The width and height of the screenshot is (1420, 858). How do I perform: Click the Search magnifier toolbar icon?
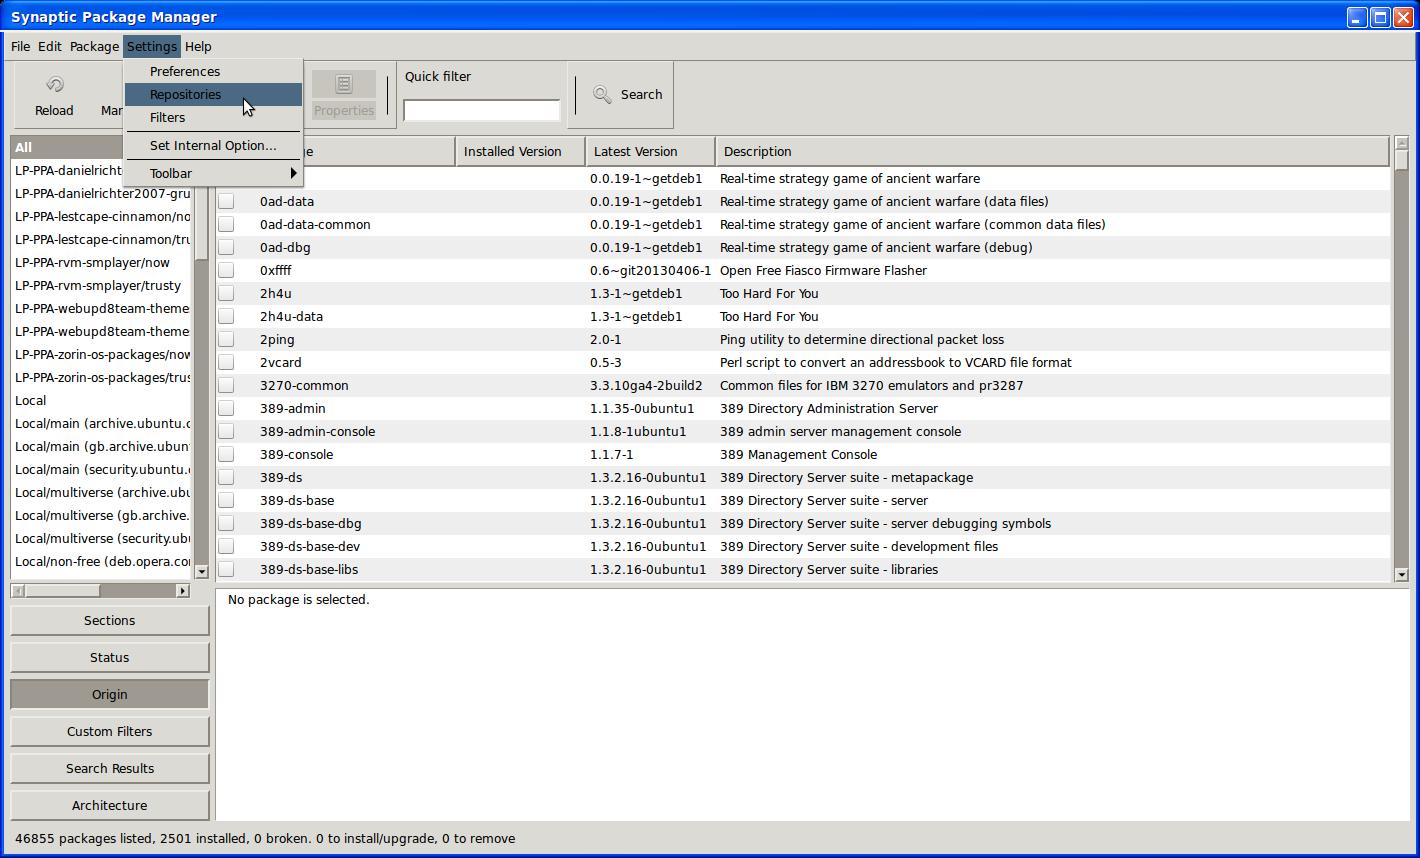(602, 94)
